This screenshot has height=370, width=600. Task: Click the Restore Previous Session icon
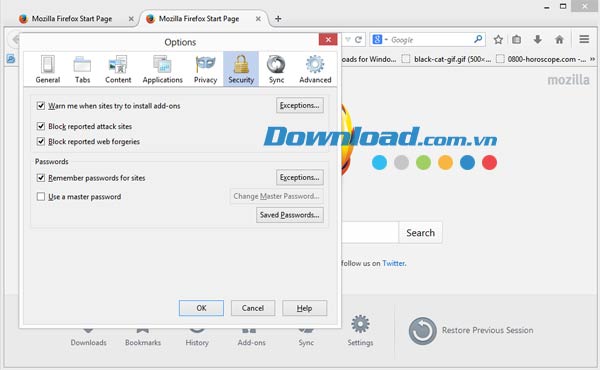422,331
